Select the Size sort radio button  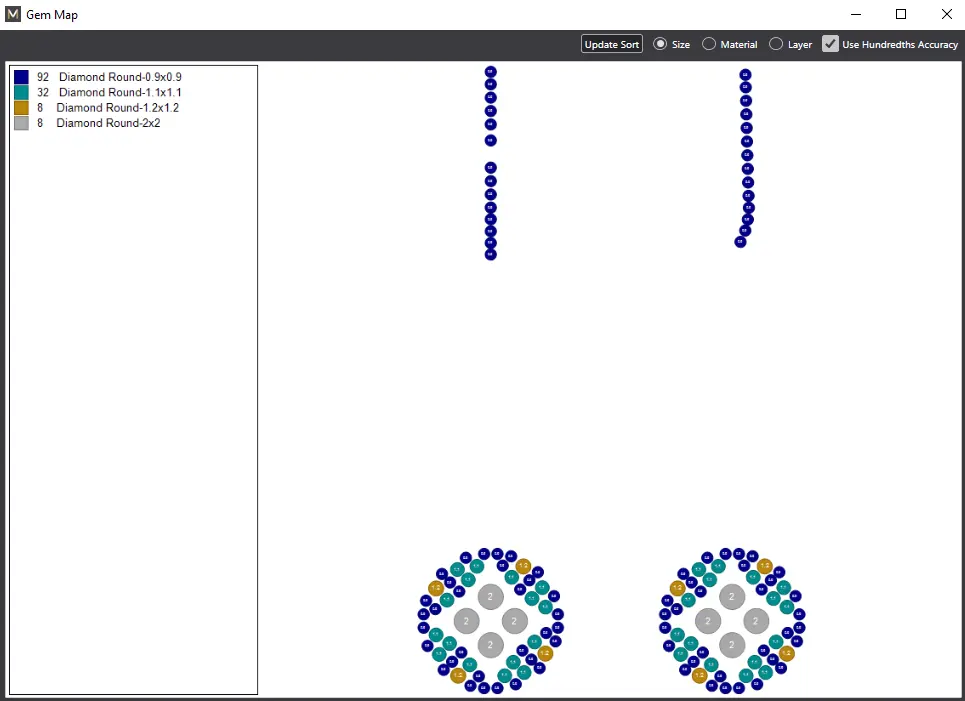click(x=660, y=44)
